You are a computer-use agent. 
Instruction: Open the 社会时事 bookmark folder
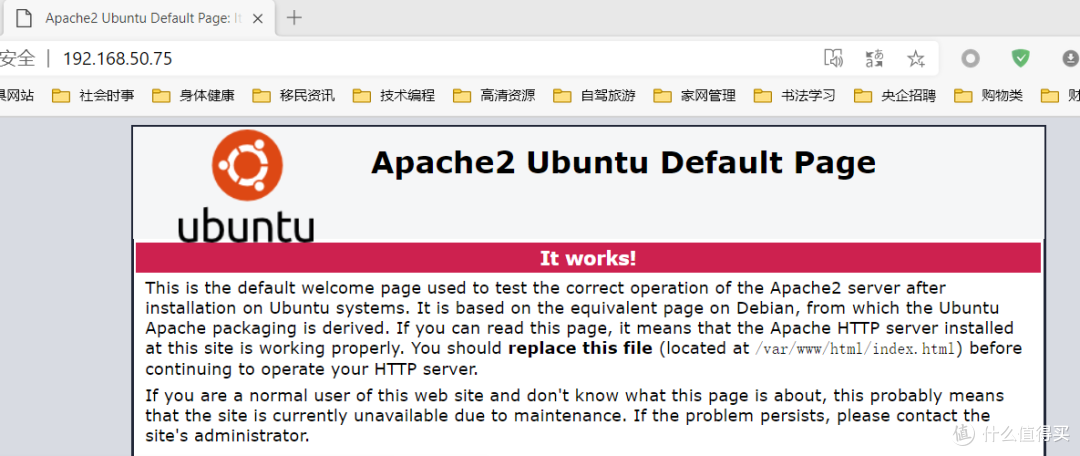[x=93, y=96]
